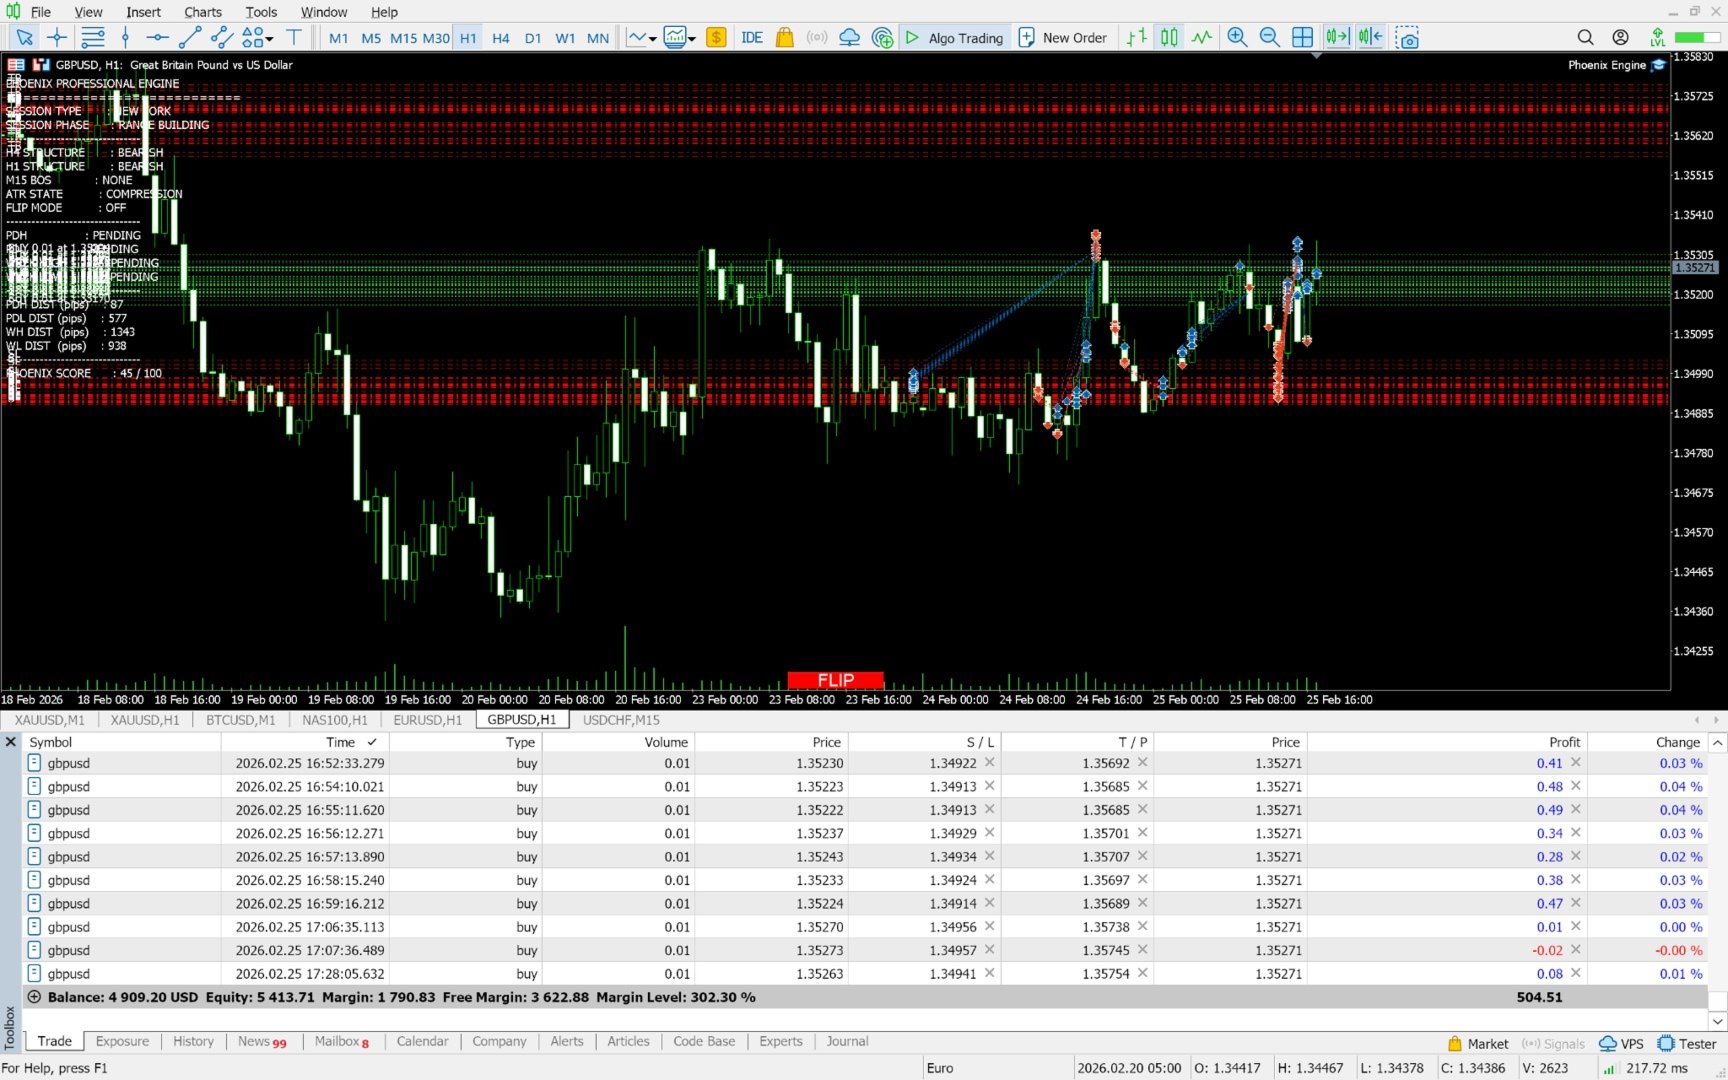Zoom in on the chart
The height and width of the screenshot is (1080, 1728).
click(1237, 38)
